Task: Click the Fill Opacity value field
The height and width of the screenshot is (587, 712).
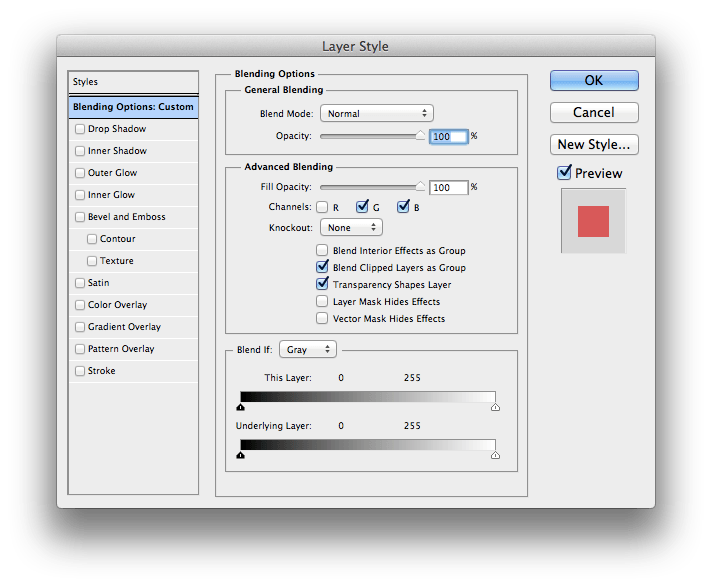Action: pyautogui.click(x=449, y=187)
